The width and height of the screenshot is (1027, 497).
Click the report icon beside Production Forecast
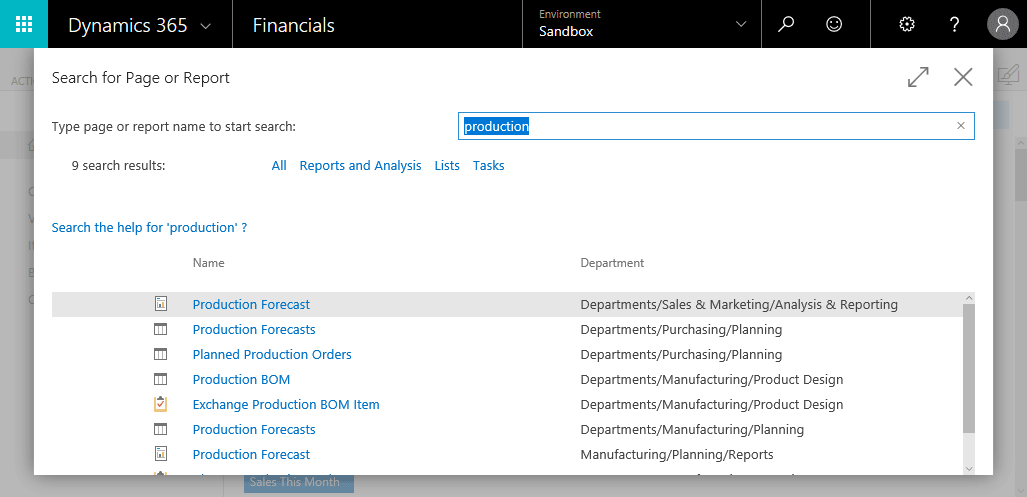point(160,304)
